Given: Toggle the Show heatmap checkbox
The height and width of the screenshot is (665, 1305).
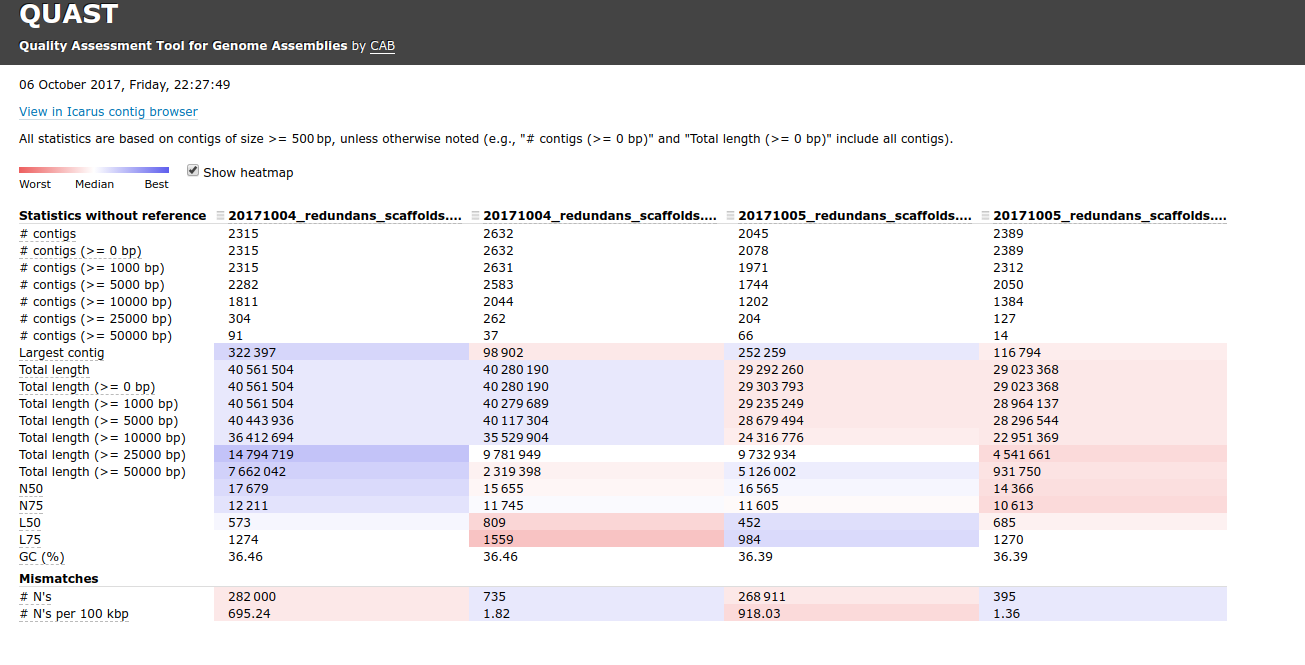Looking at the screenshot, I should pyautogui.click(x=193, y=171).
